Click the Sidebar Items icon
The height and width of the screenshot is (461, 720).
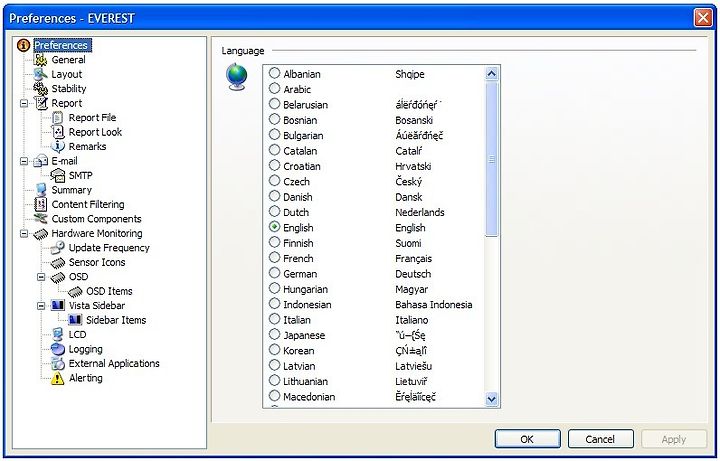click(75, 320)
